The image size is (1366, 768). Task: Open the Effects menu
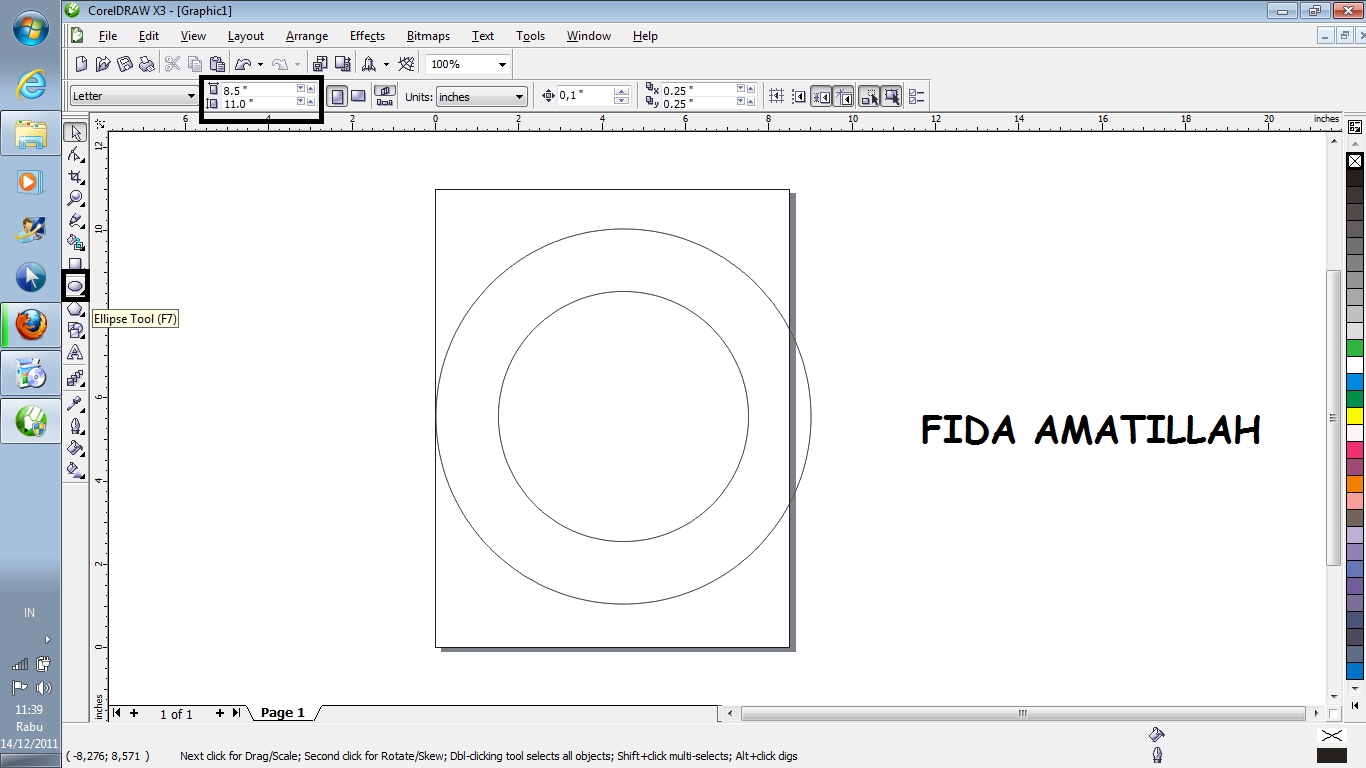(367, 35)
